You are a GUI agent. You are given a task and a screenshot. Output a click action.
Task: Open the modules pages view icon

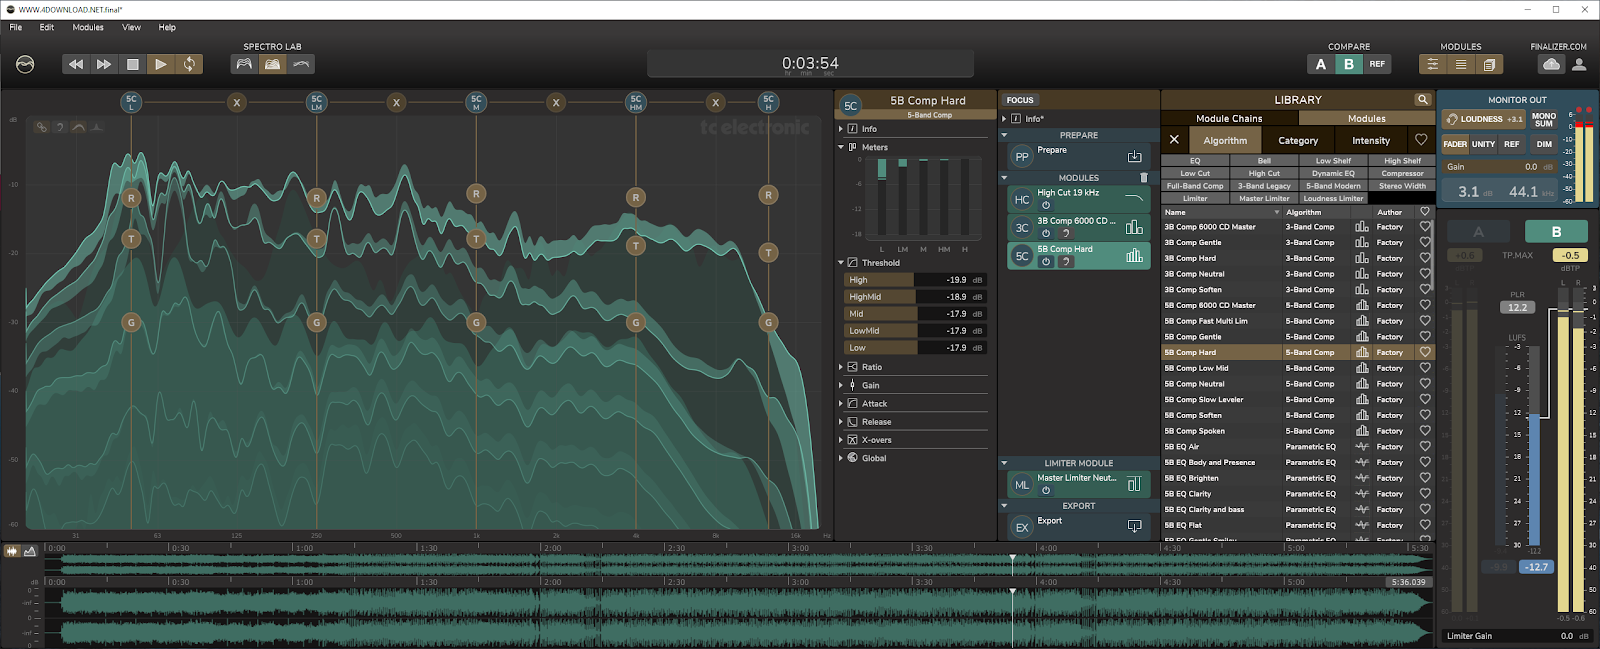tap(1488, 64)
